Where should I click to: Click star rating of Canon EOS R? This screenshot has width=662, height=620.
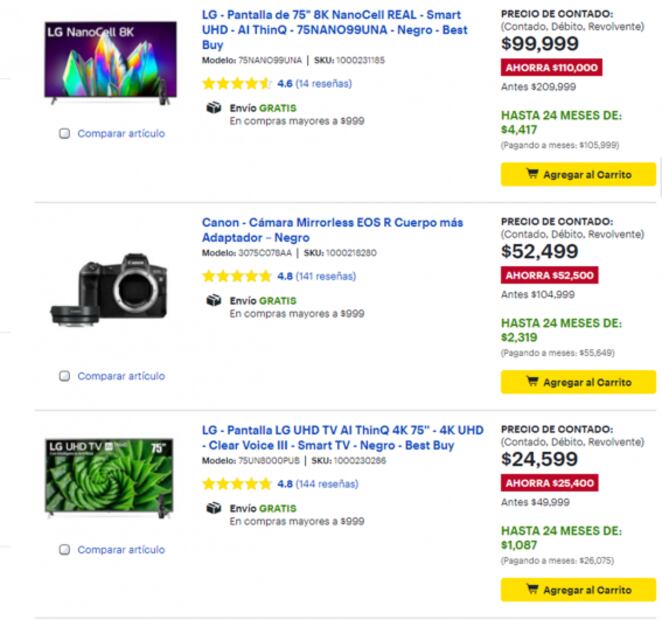[x=236, y=277]
